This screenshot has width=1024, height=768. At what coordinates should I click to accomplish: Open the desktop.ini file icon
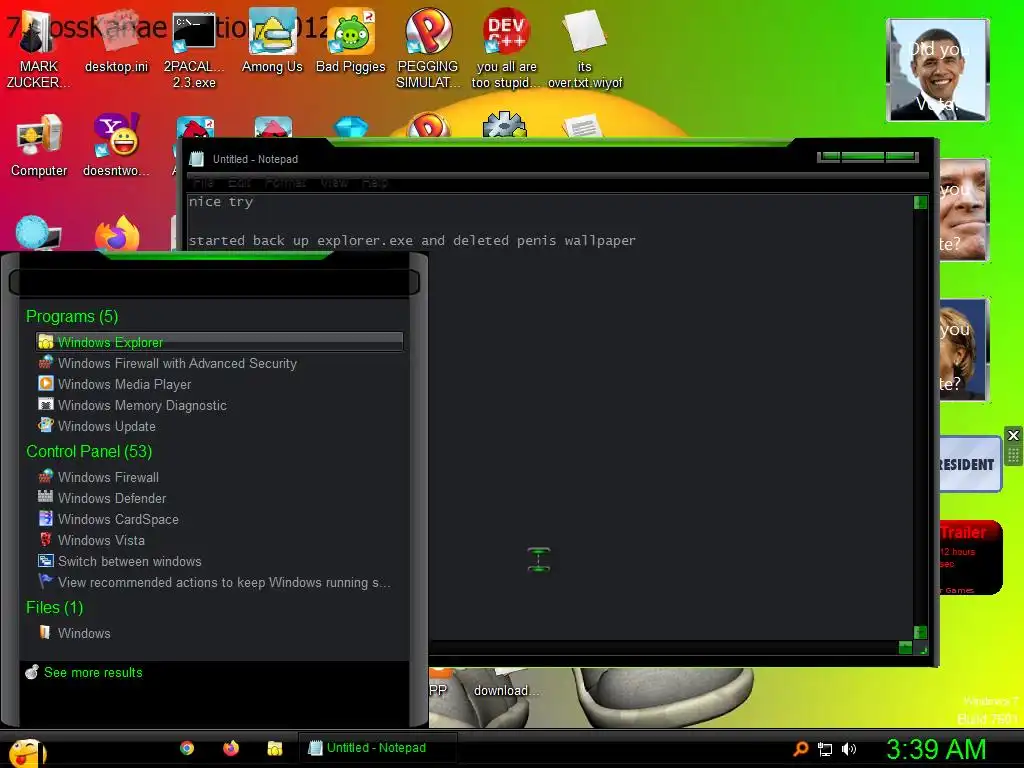click(116, 42)
